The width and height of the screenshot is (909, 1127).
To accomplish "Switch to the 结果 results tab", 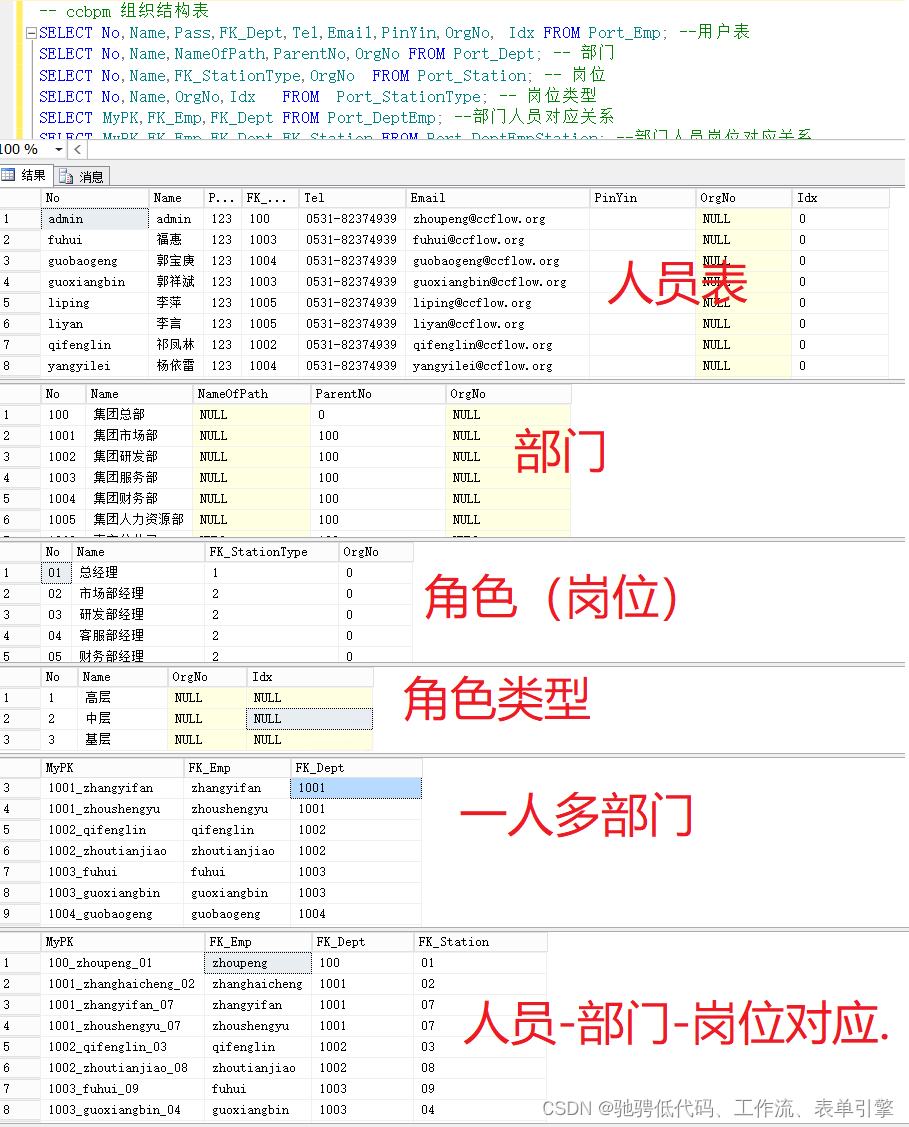I will (x=26, y=175).
